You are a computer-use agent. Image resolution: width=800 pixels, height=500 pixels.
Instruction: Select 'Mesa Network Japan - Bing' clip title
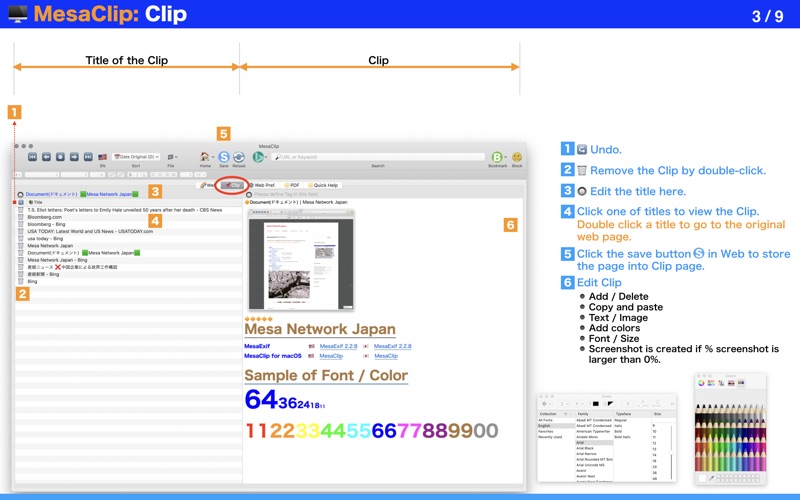57,260
